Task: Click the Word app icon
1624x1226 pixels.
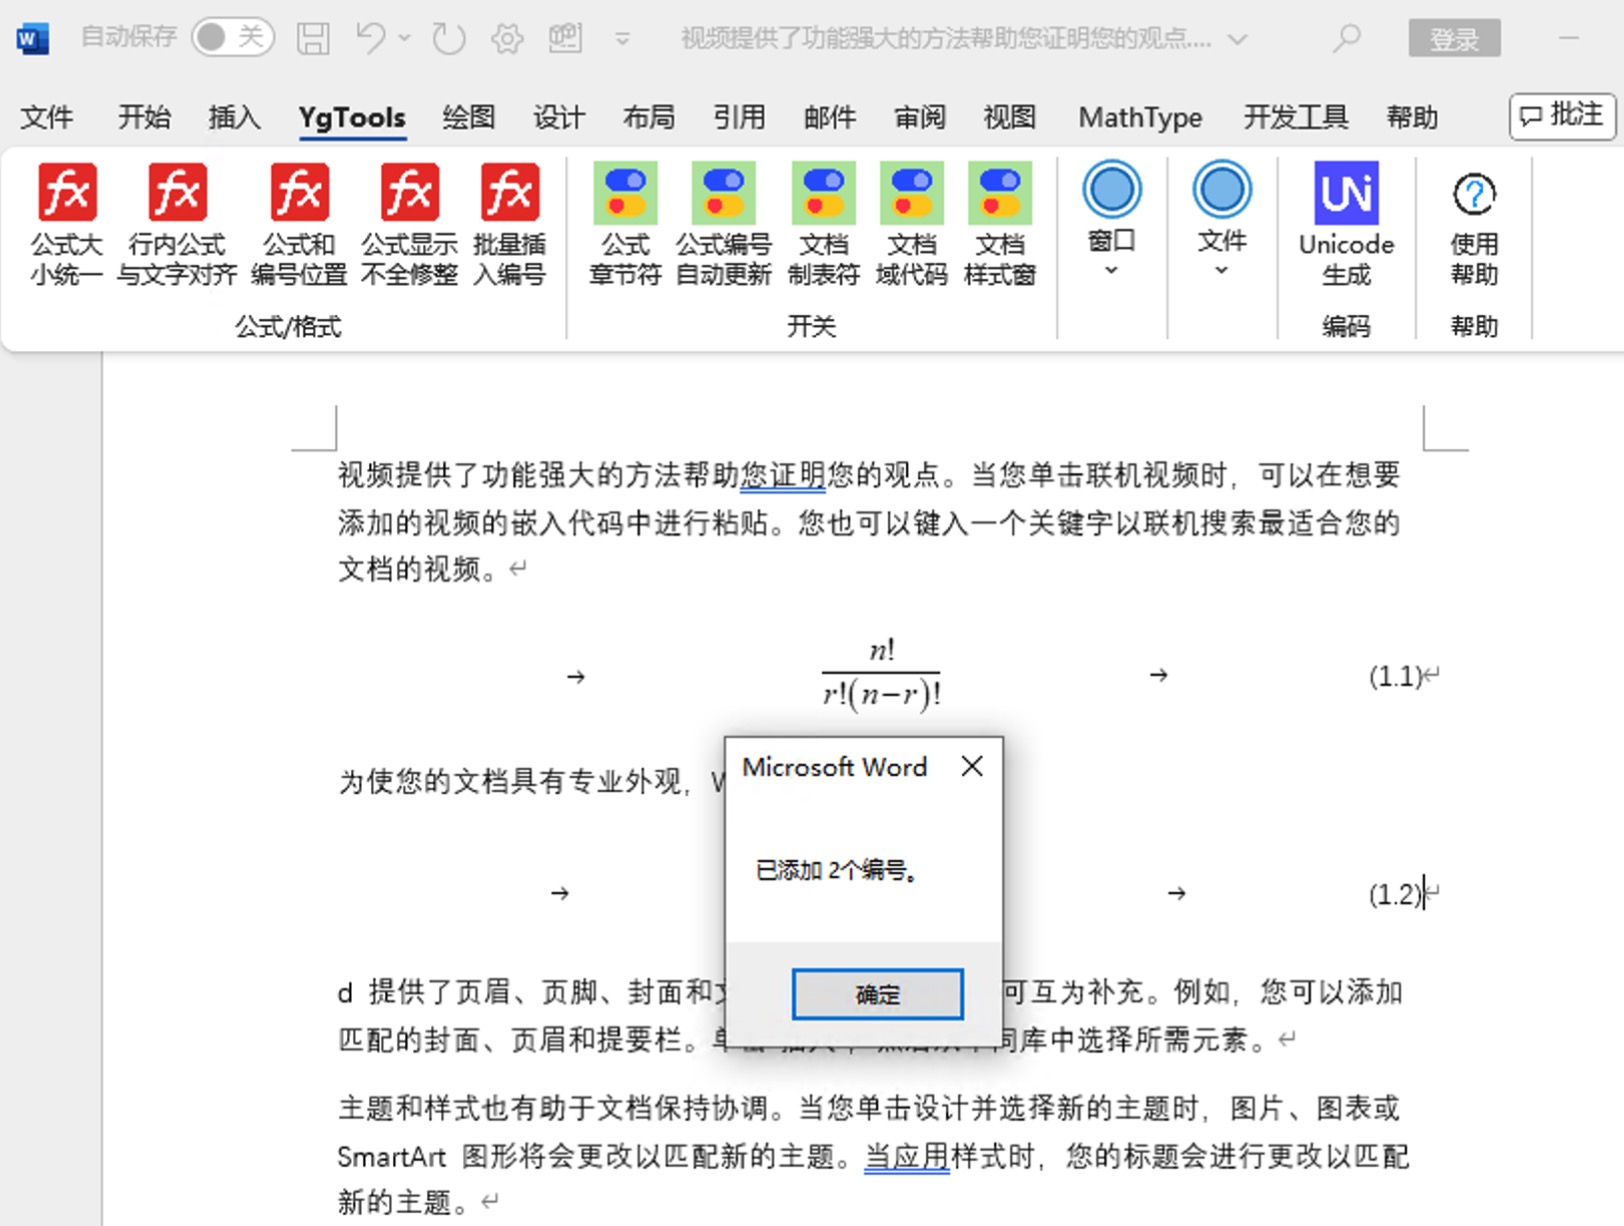Action: point(32,38)
